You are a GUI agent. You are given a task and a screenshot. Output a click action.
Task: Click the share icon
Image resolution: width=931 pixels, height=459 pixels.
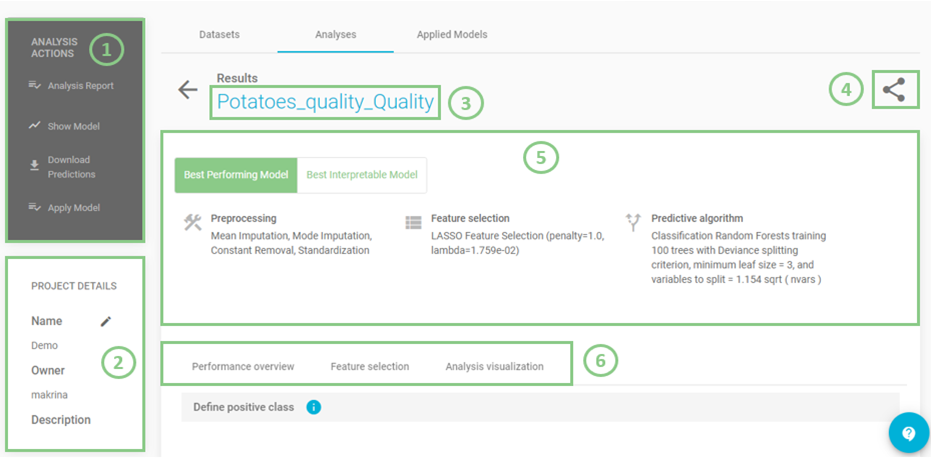click(x=894, y=90)
